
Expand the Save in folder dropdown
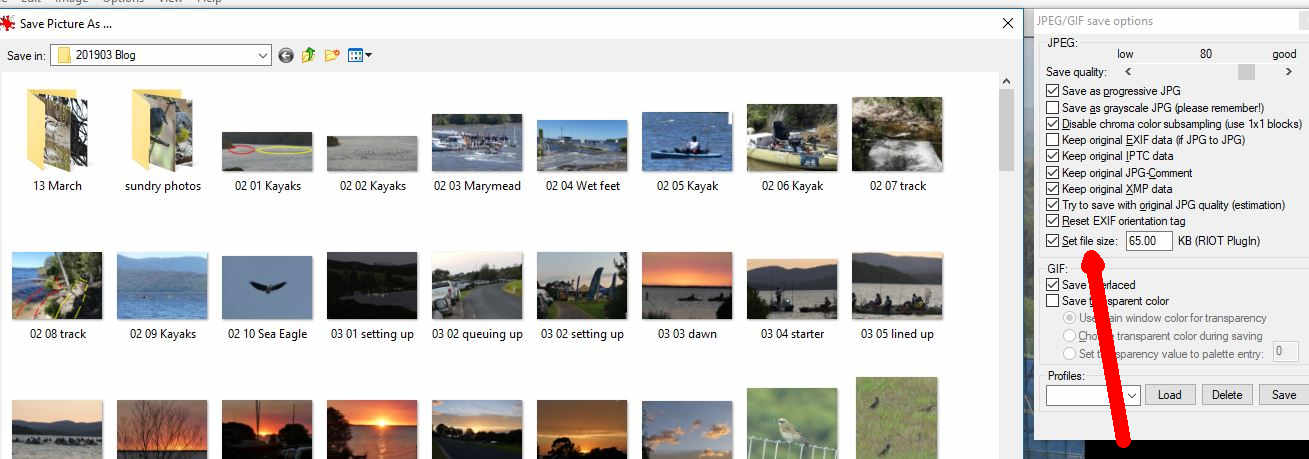(263, 55)
